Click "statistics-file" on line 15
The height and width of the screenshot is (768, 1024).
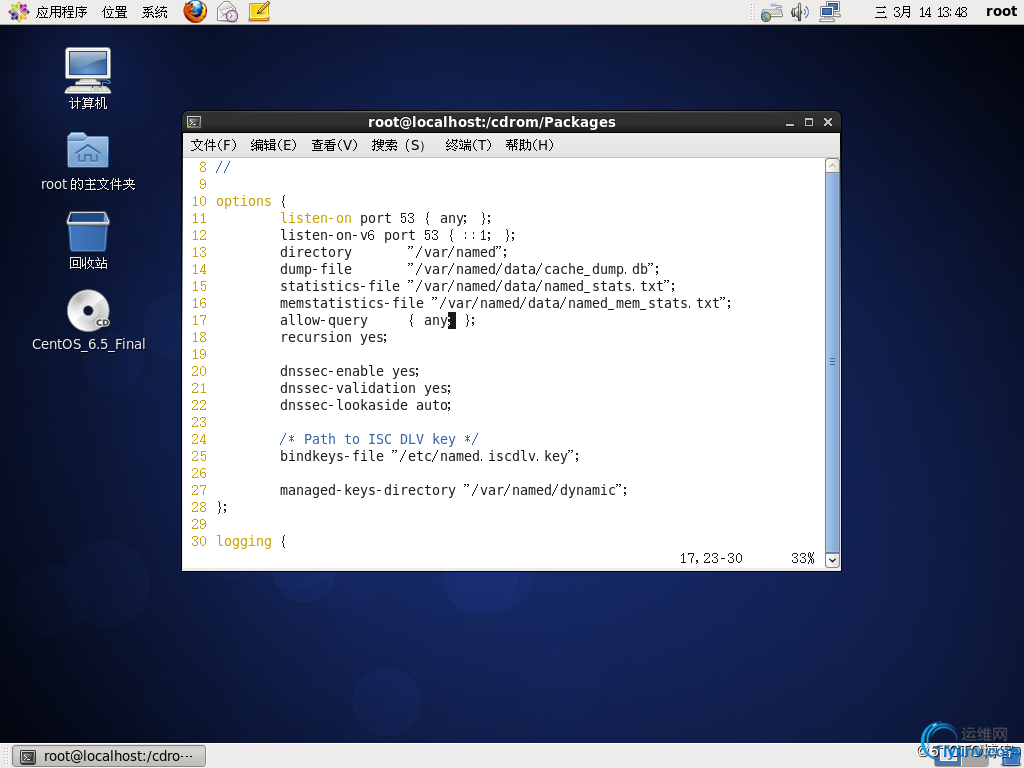(340, 286)
